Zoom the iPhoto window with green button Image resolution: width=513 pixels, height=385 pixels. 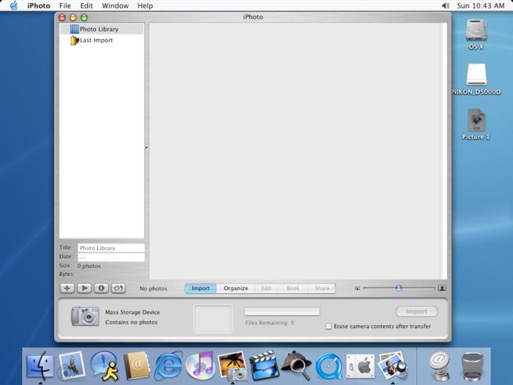click(x=84, y=17)
